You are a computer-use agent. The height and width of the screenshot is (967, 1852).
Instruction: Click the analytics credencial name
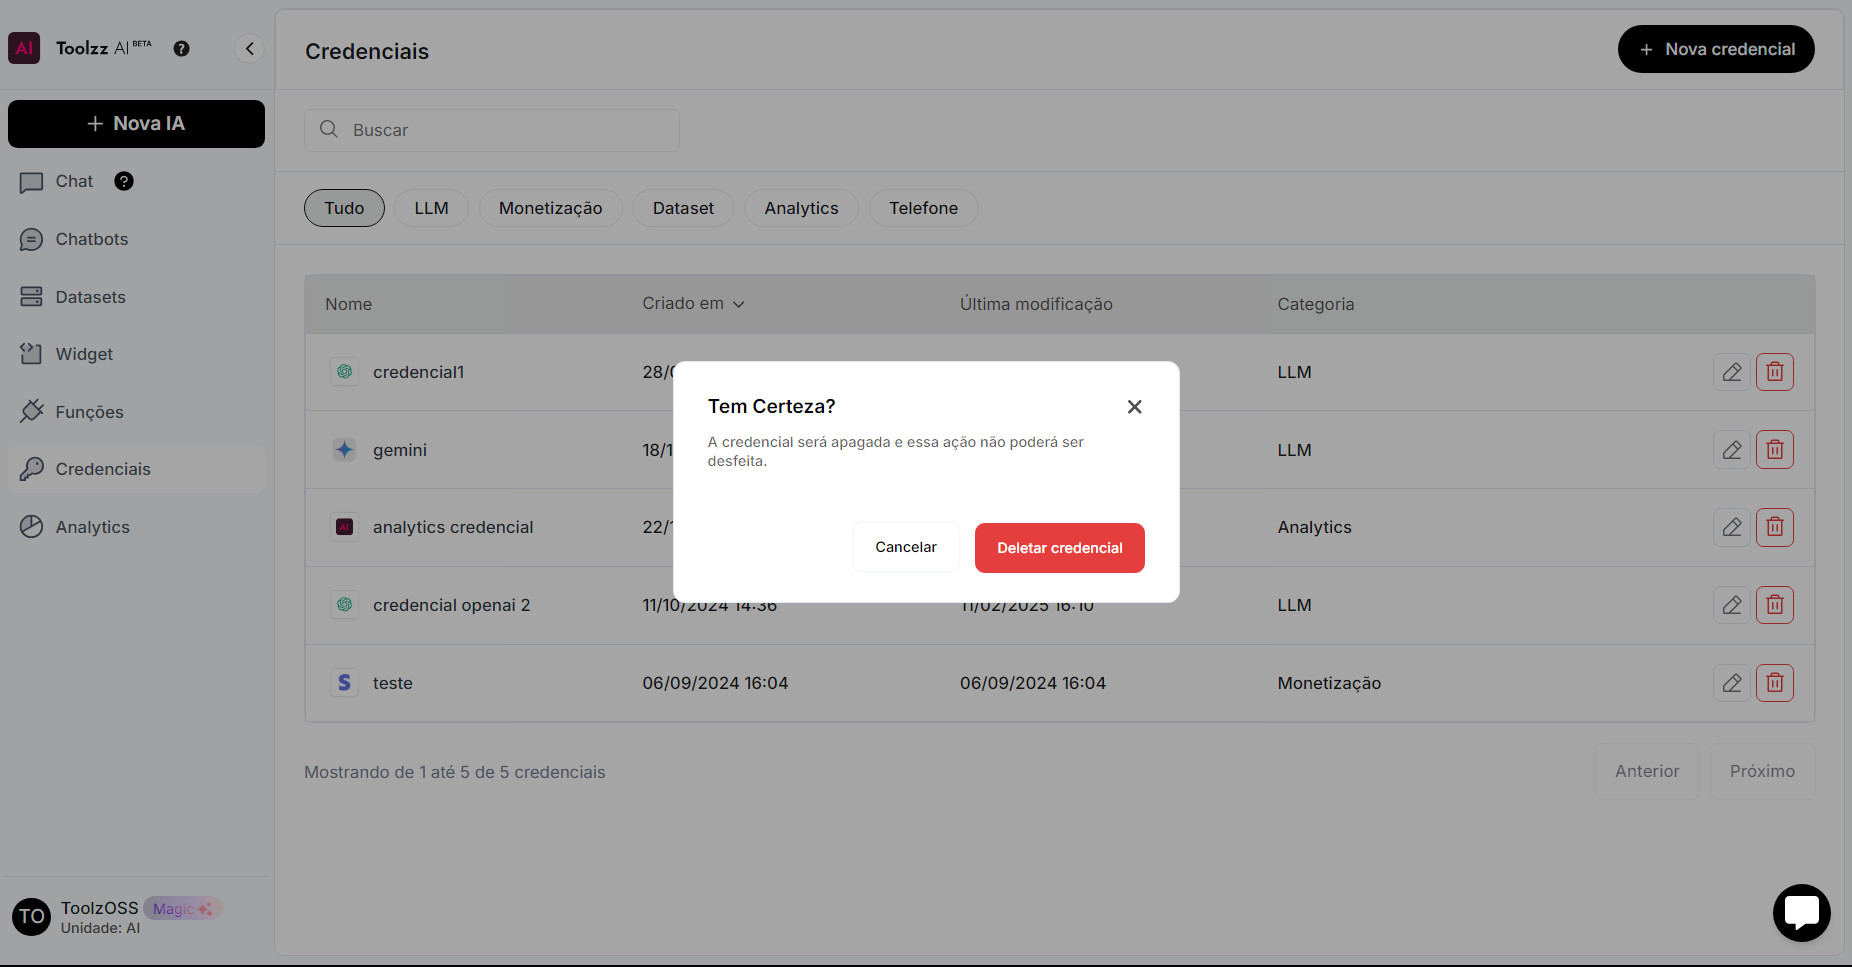tap(453, 527)
